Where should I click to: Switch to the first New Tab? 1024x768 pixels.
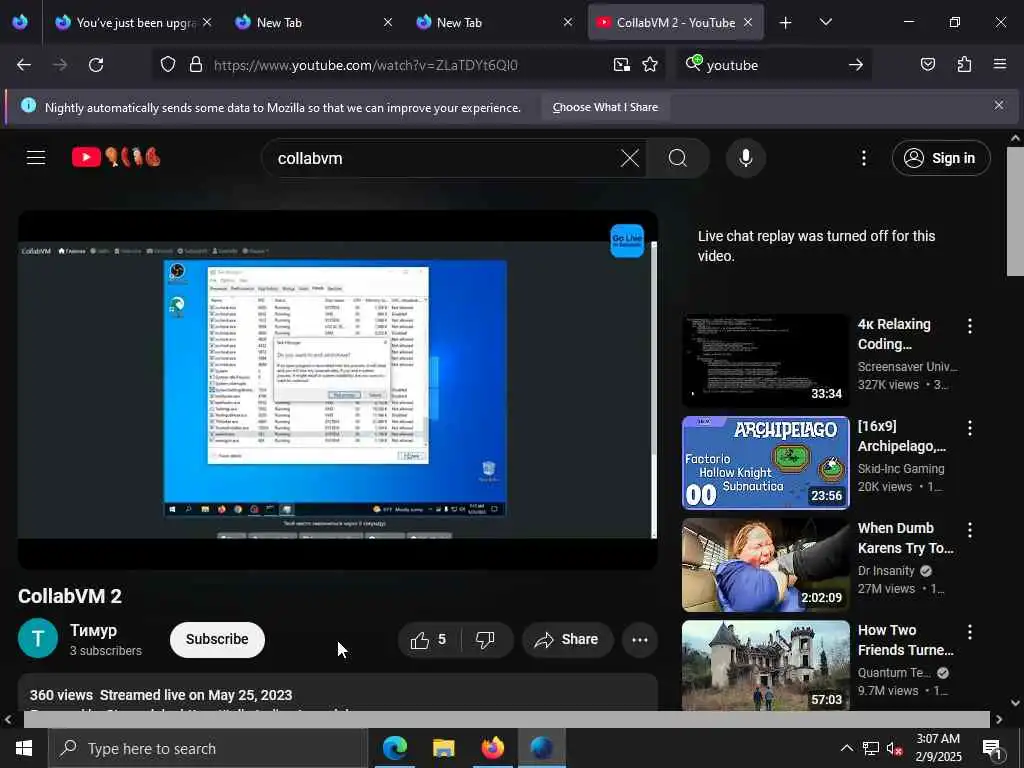pyautogui.click(x=314, y=22)
